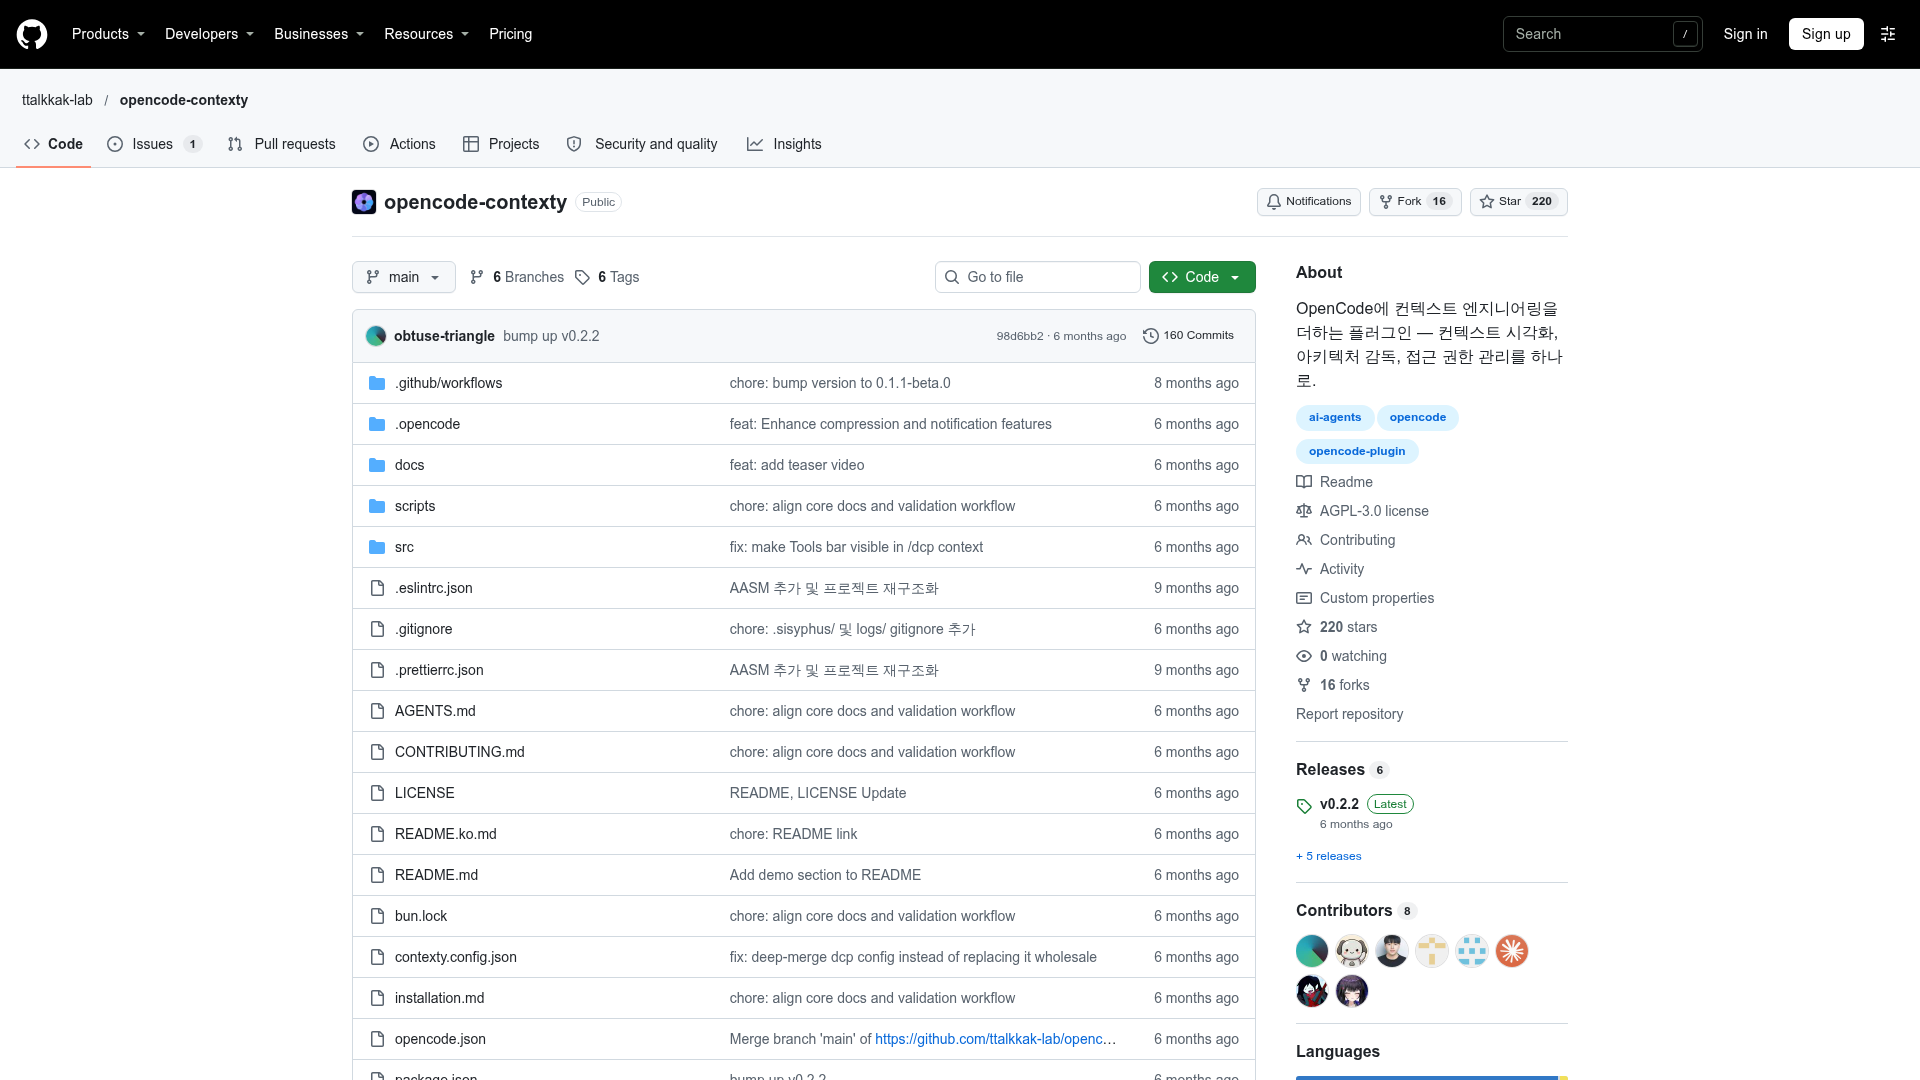Image resolution: width=1920 pixels, height=1080 pixels.
Task: Open the Pricing page
Action: (x=510, y=34)
